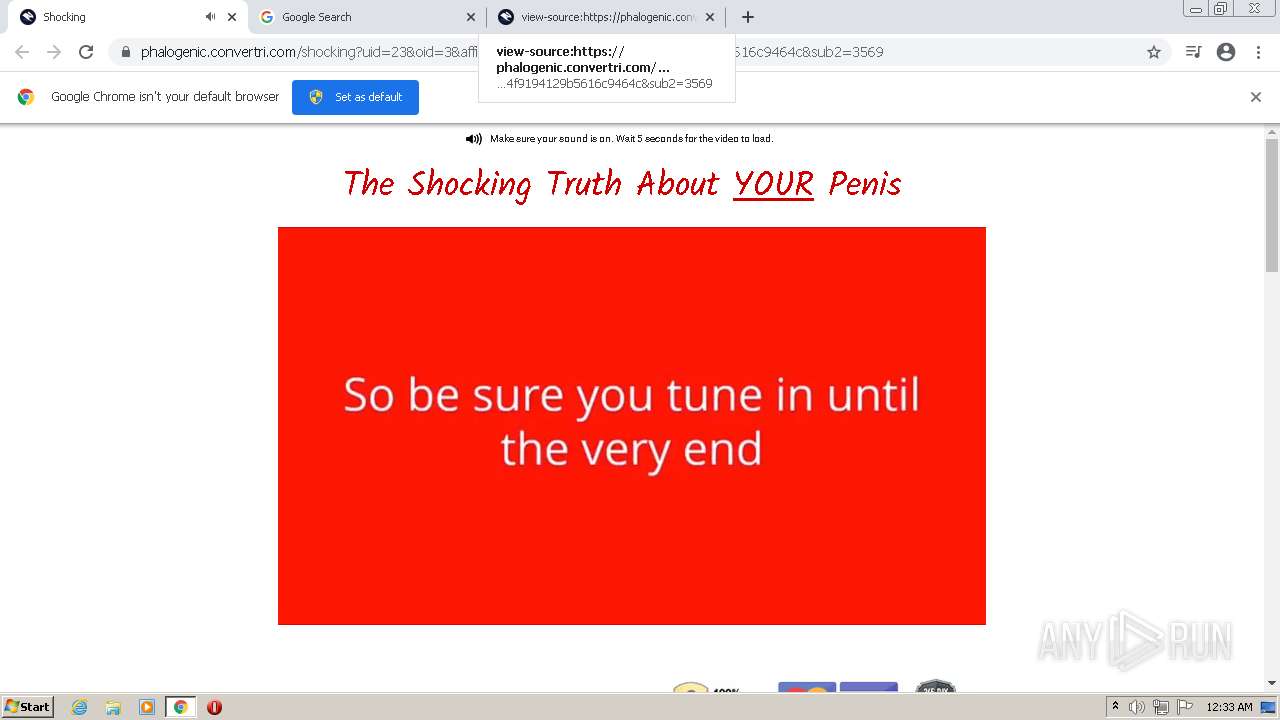Image resolution: width=1280 pixels, height=720 pixels.
Task: Open the media control icon in toolbar
Action: tap(1193, 52)
